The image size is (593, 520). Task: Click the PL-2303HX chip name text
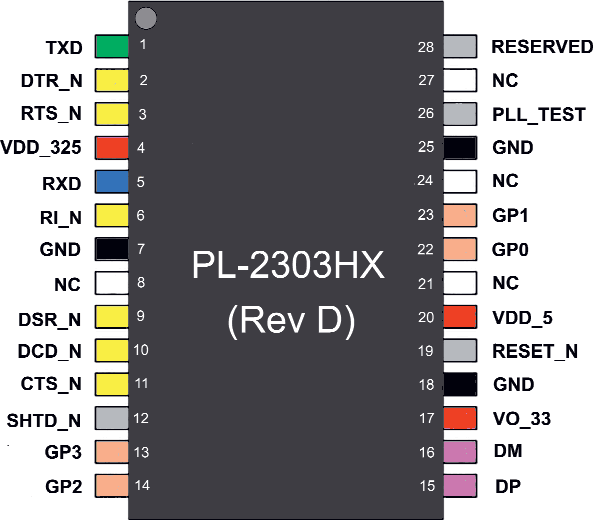coord(288,265)
